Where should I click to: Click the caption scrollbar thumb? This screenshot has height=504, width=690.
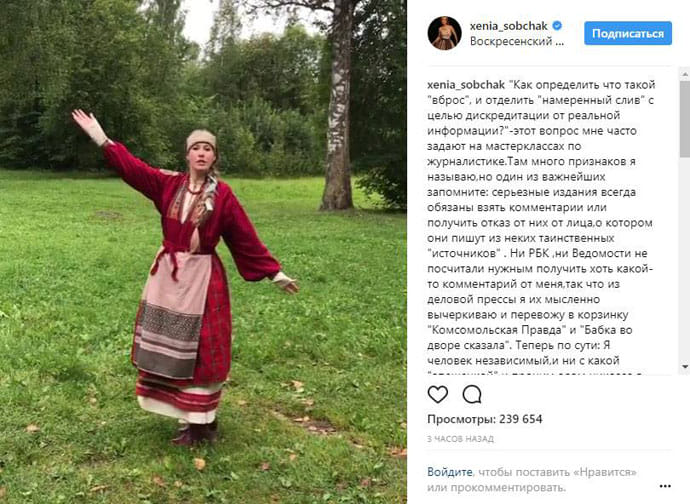tap(685, 119)
